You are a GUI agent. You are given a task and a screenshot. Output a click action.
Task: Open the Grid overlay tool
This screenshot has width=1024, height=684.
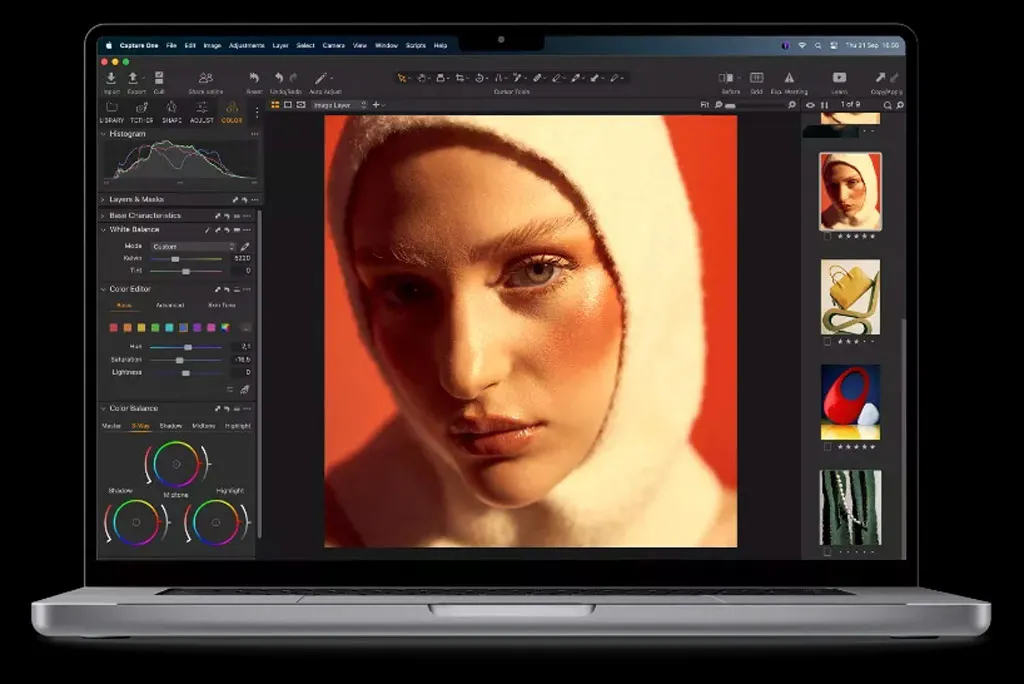pyautogui.click(x=756, y=76)
